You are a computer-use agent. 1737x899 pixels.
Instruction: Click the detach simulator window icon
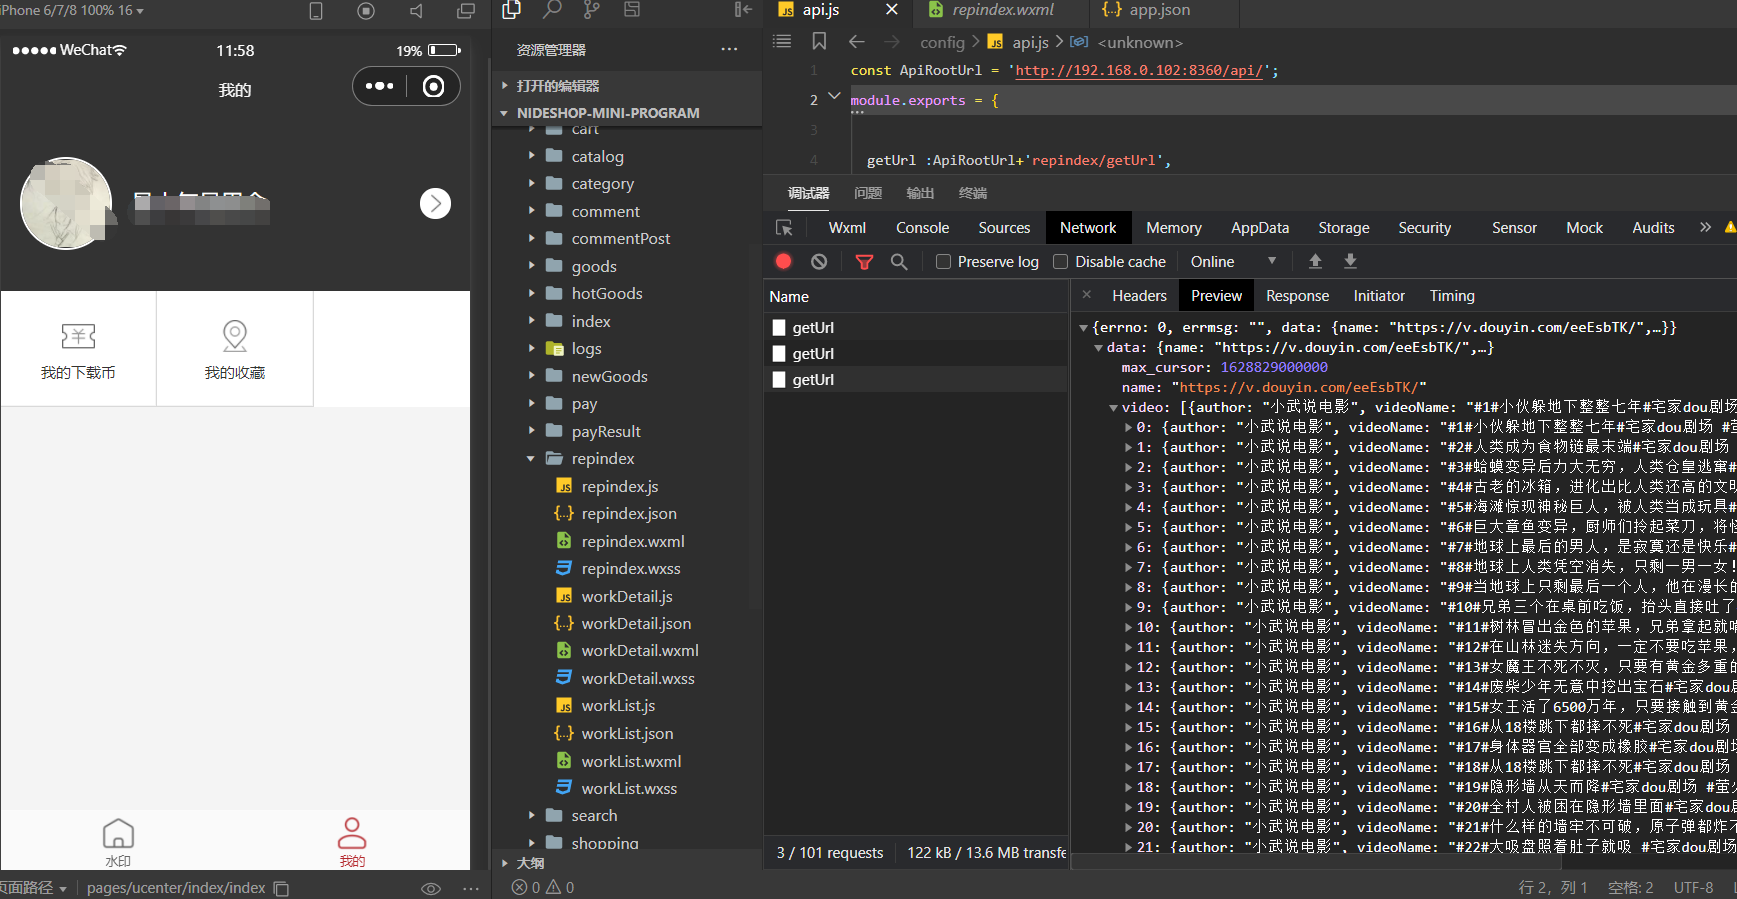[x=466, y=11]
